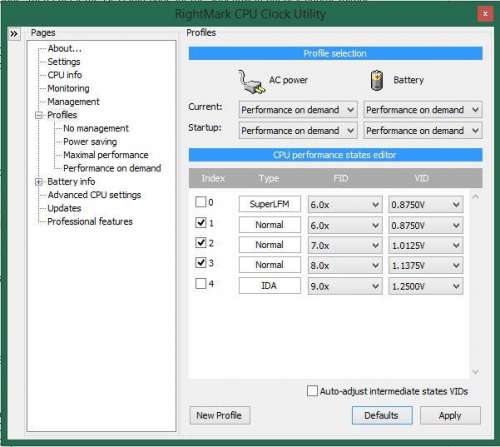This screenshot has height=447, width=500.
Task: Select the Maximal performance profile
Action: click(106, 155)
